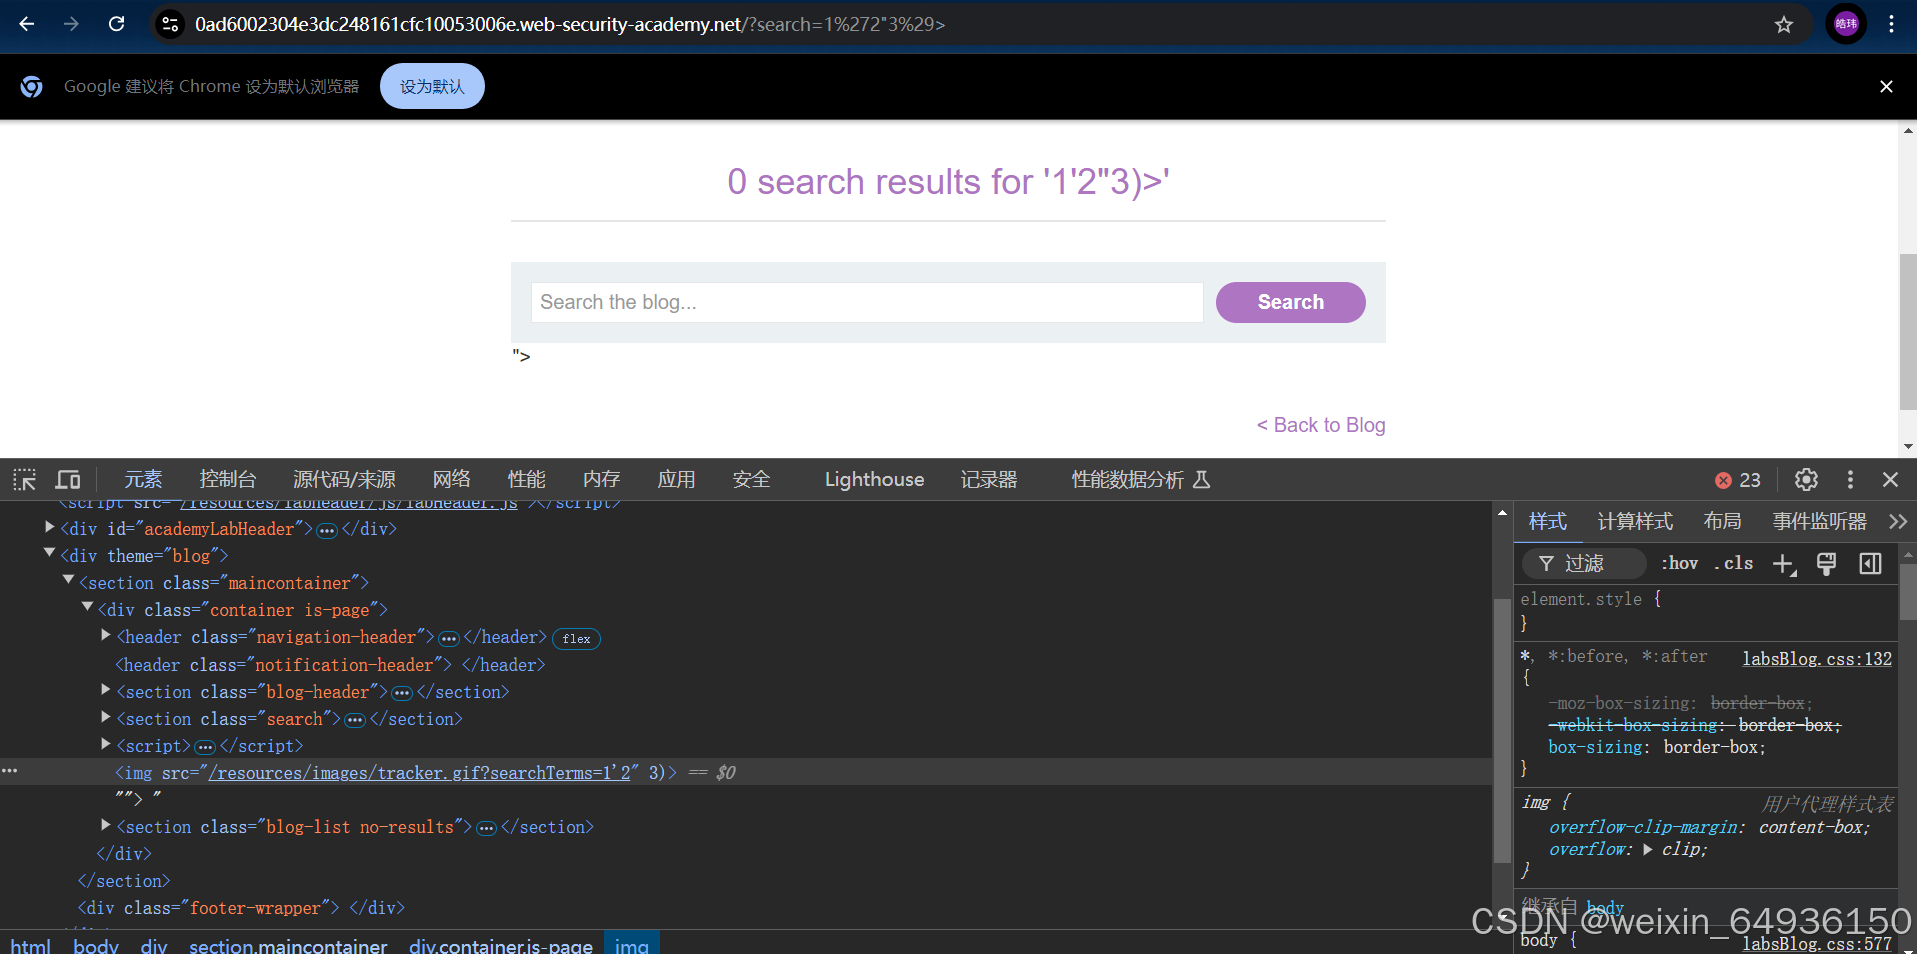Click the Search button
This screenshot has width=1917, height=954.
tap(1290, 302)
